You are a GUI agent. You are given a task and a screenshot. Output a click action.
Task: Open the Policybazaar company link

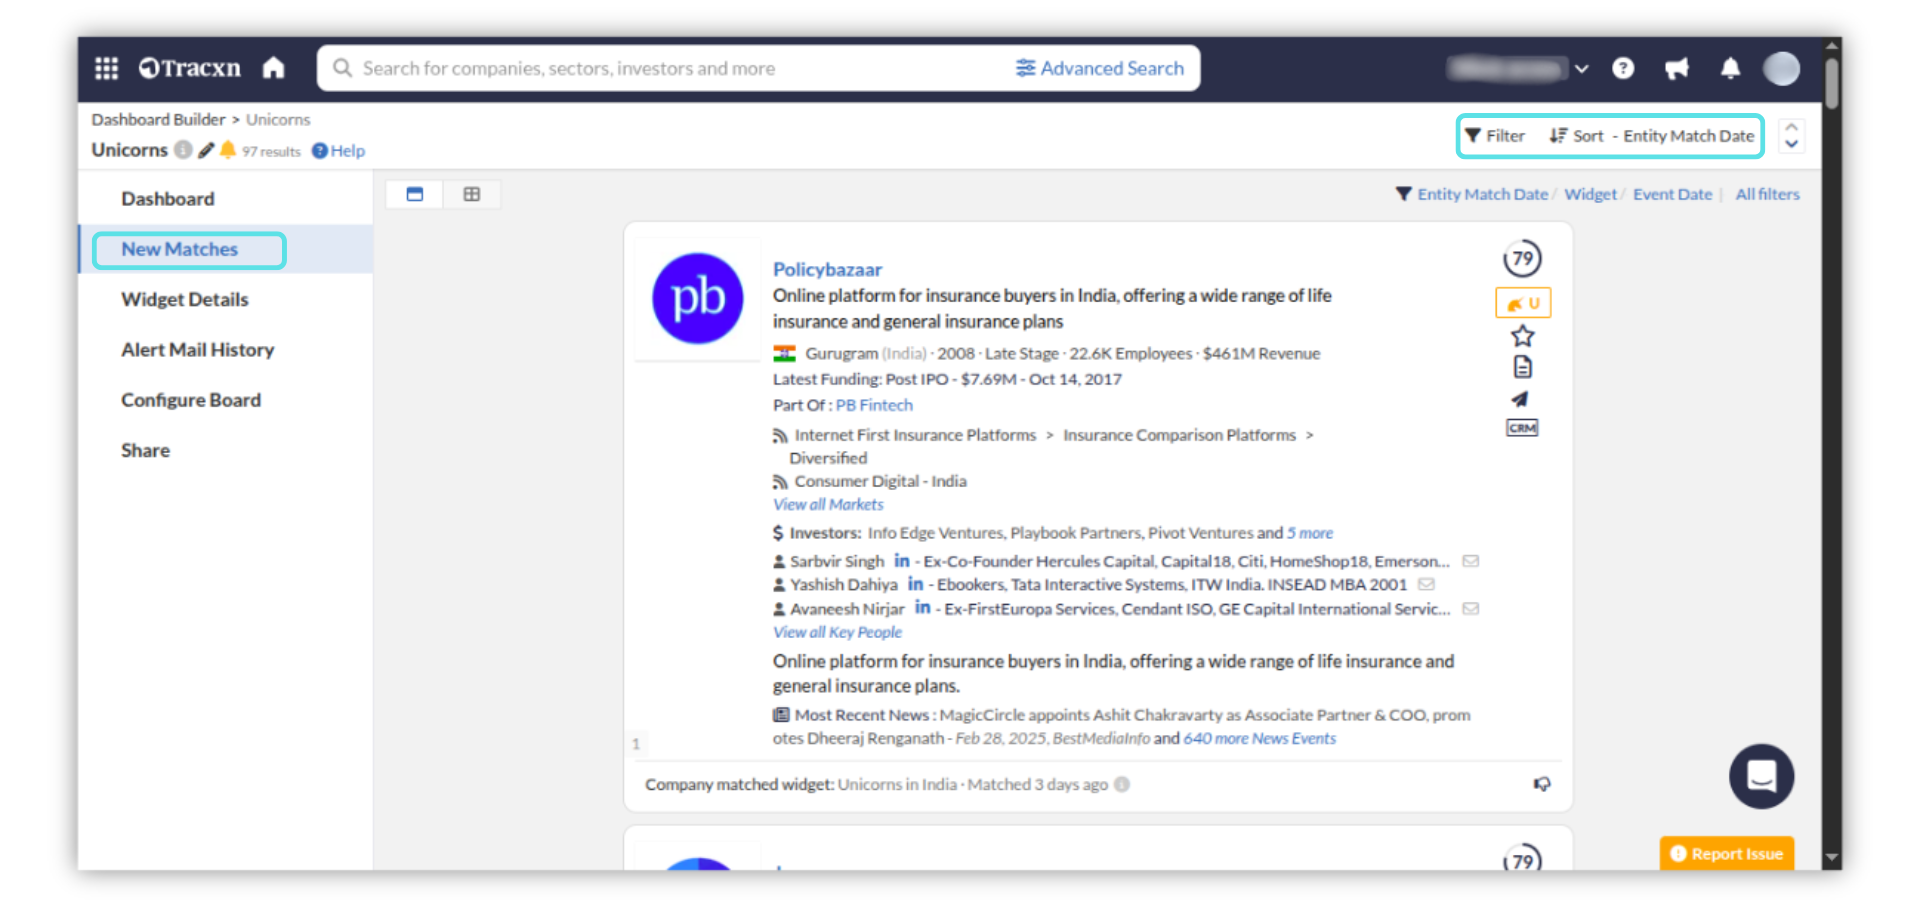[x=827, y=269]
